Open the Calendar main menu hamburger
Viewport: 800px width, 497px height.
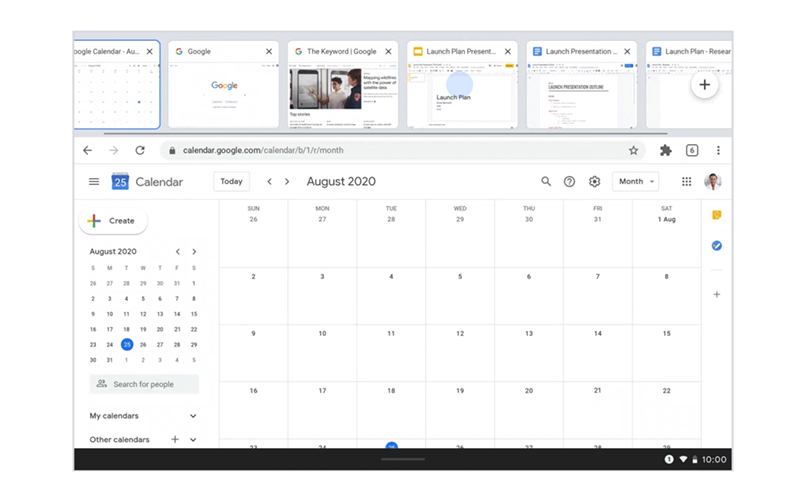click(94, 182)
